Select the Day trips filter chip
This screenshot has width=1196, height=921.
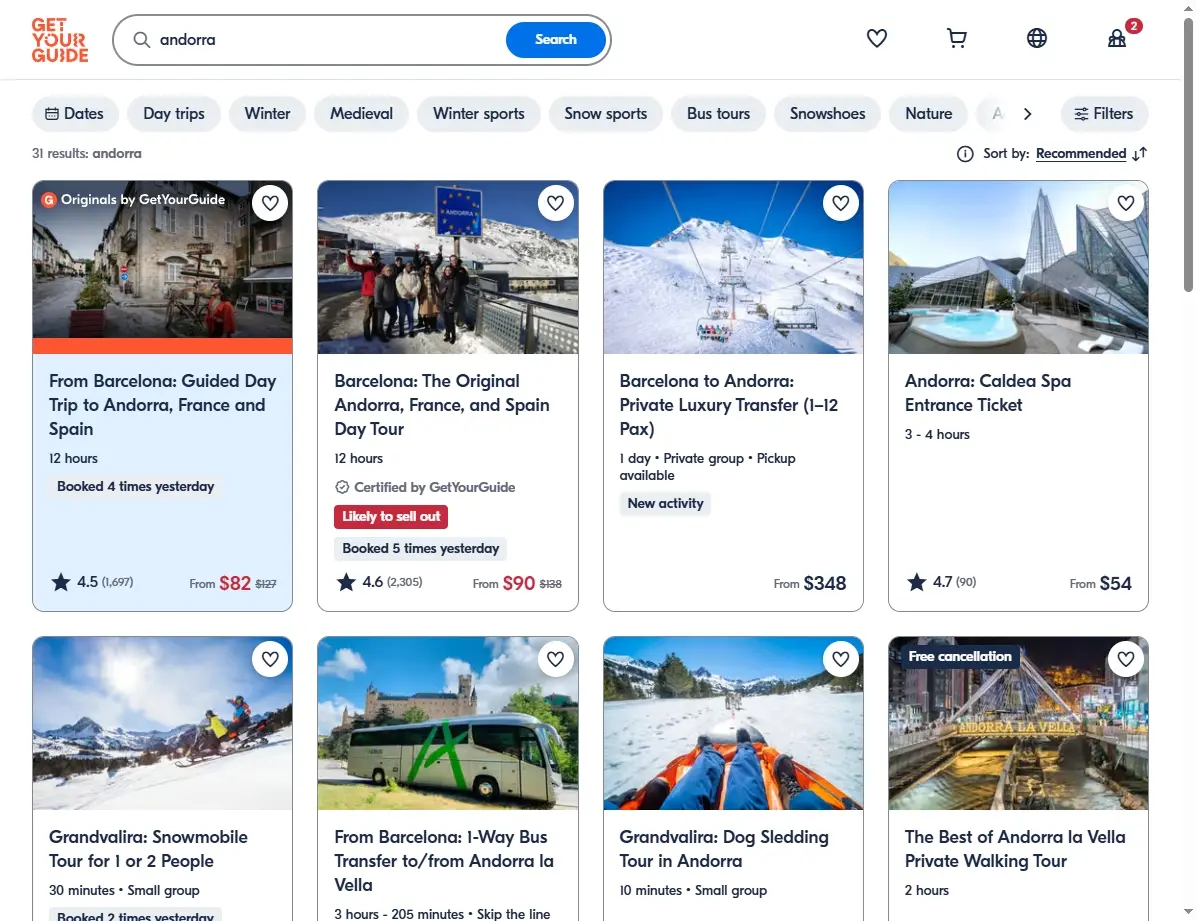click(174, 114)
